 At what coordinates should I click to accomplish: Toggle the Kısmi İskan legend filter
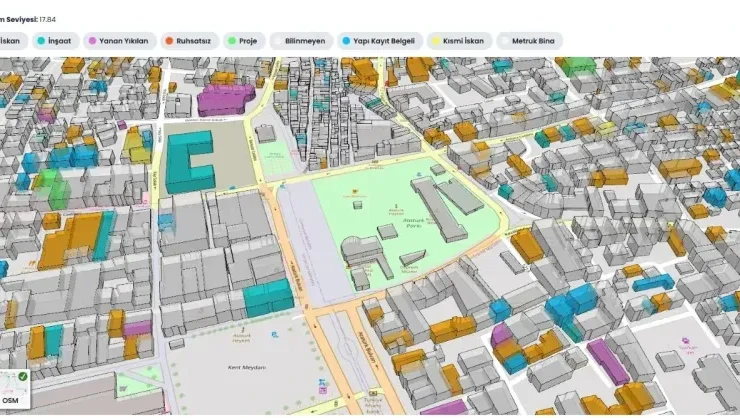(x=459, y=41)
